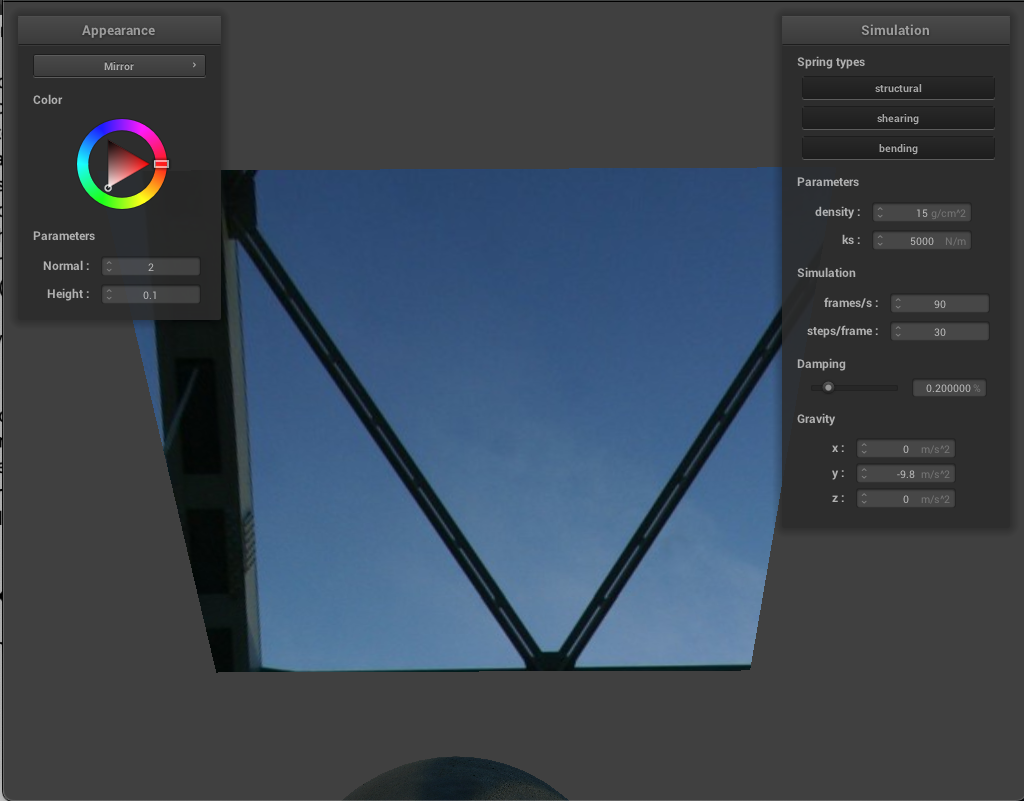The image size is (1024, 801).
Task: Open the Mirror shader dropdown
Action: coord(119,66)
